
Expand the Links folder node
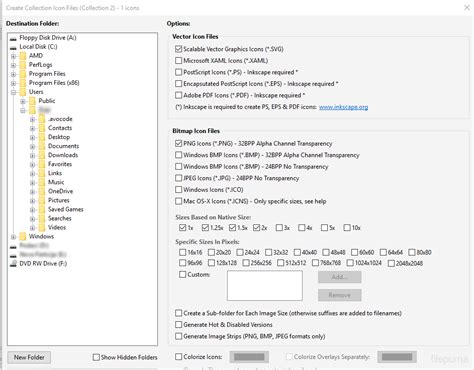32,173
